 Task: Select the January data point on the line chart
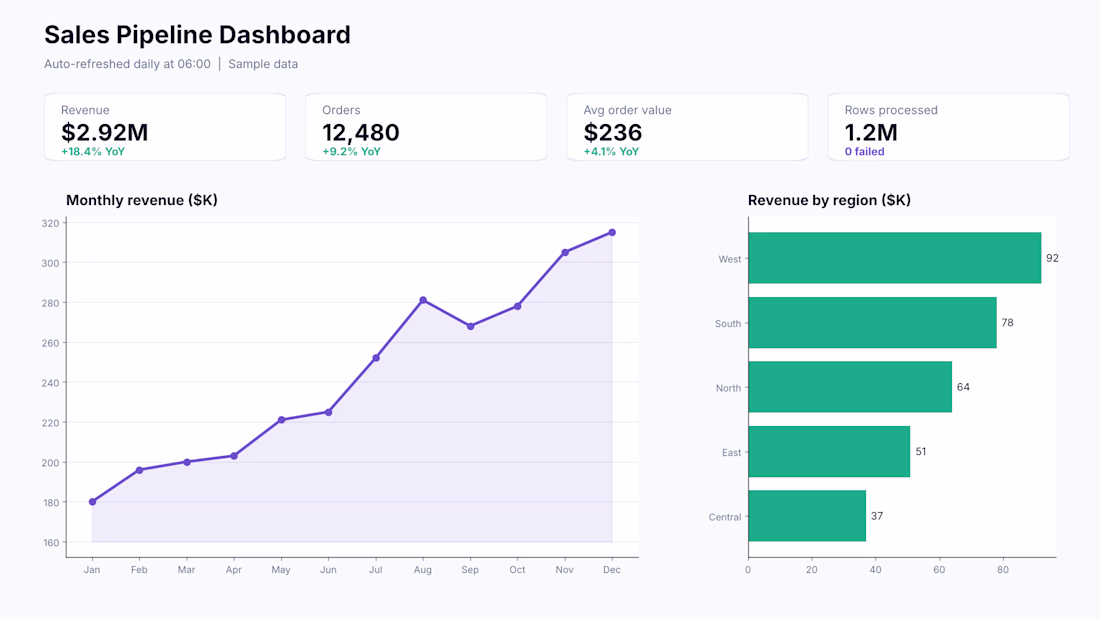[x=93, y=502]
